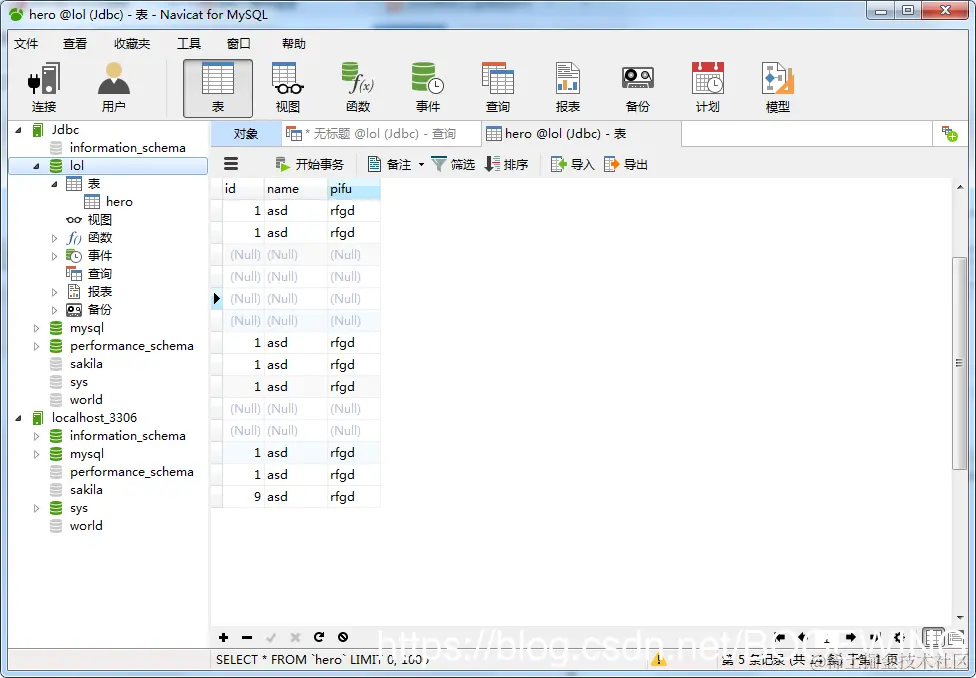Screen dimensions: 976x678
Task: Switch to the 无标题 query tab
Action: pos(381,134)
